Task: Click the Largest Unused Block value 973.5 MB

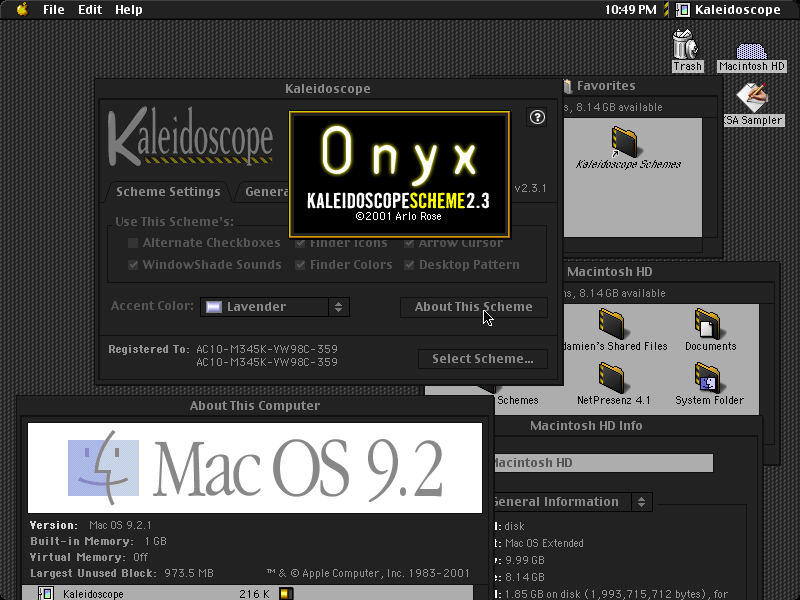Action: (x=189, y=573)
